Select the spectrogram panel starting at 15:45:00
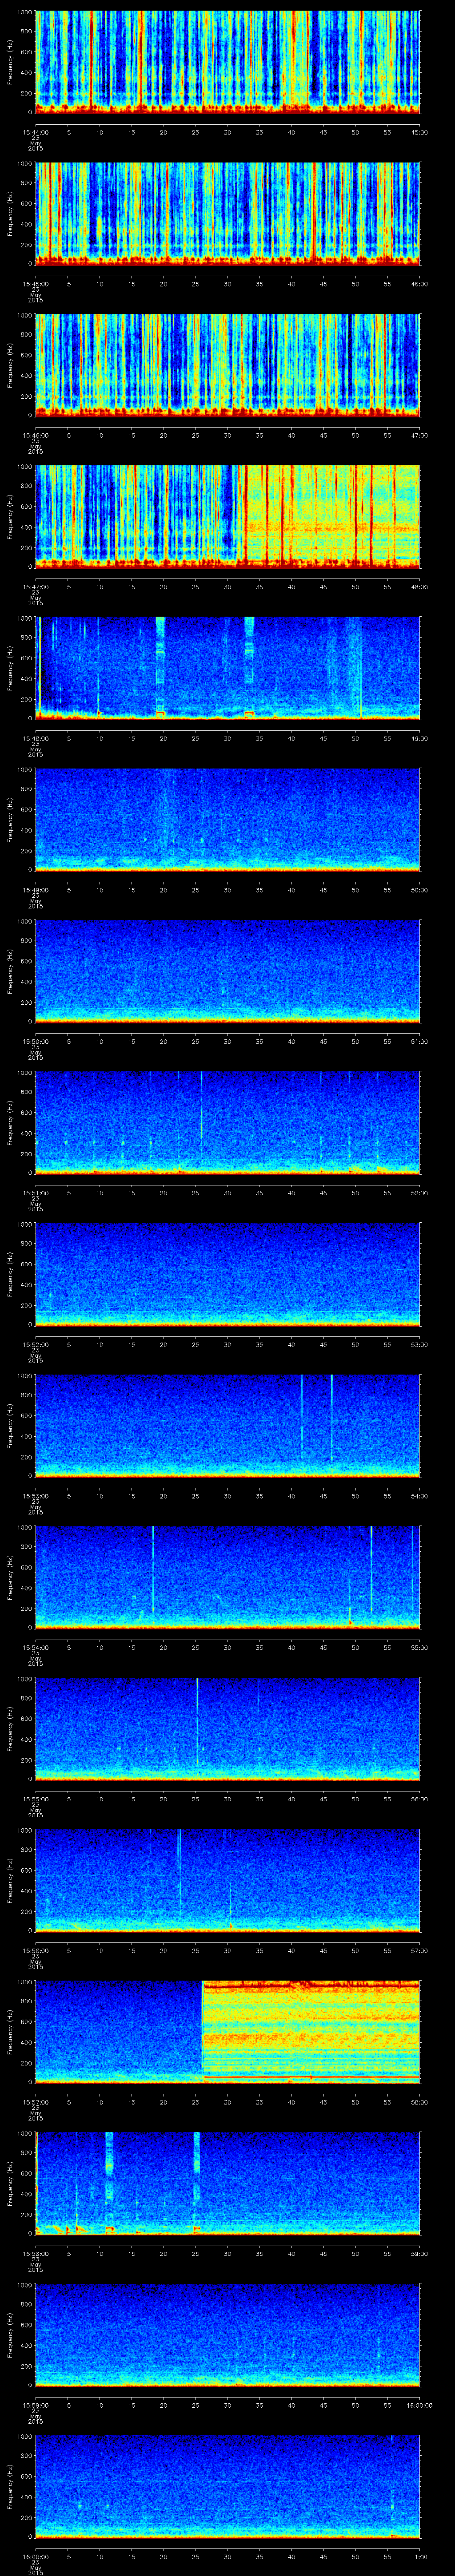Screen dimensions: 455x2576 point(228,213)
